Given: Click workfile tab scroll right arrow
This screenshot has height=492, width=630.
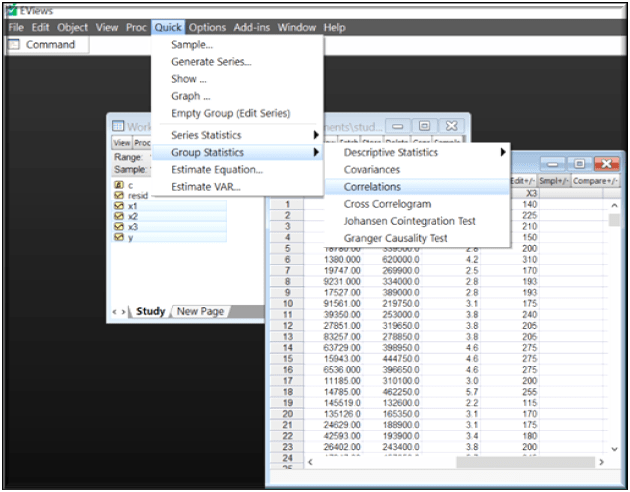Looking at the screenshot, I should tap(123, 312).
